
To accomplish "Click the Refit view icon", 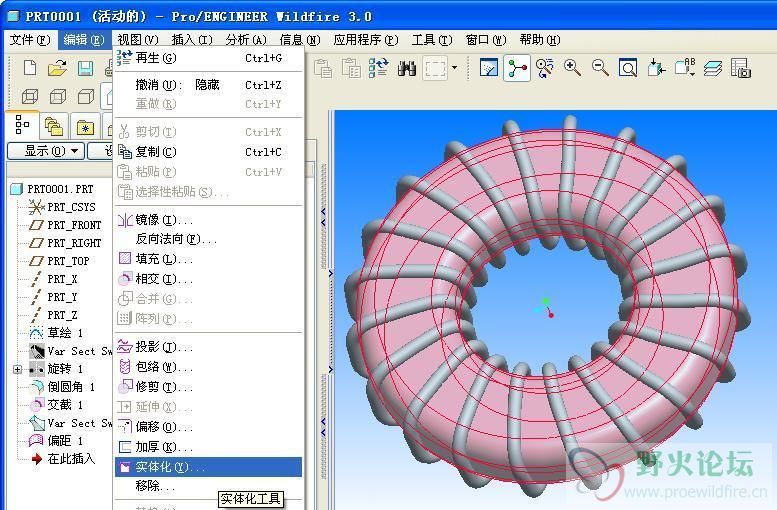I will (628, 68).
